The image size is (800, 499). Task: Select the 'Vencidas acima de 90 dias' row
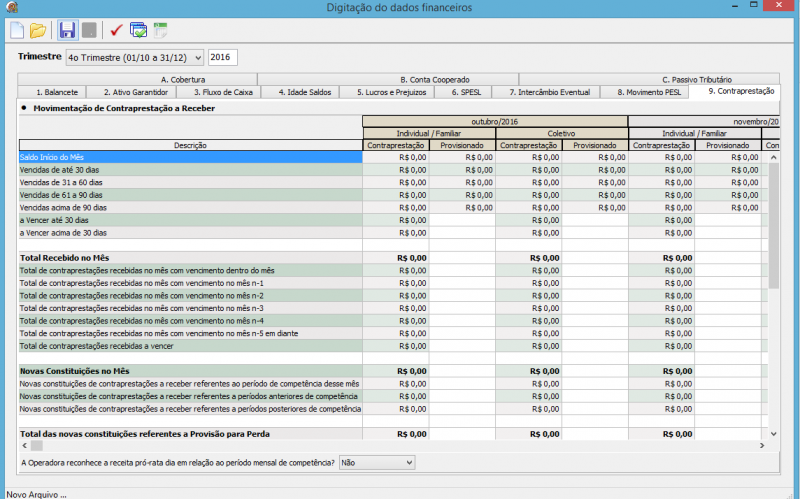tap(191, 208)
